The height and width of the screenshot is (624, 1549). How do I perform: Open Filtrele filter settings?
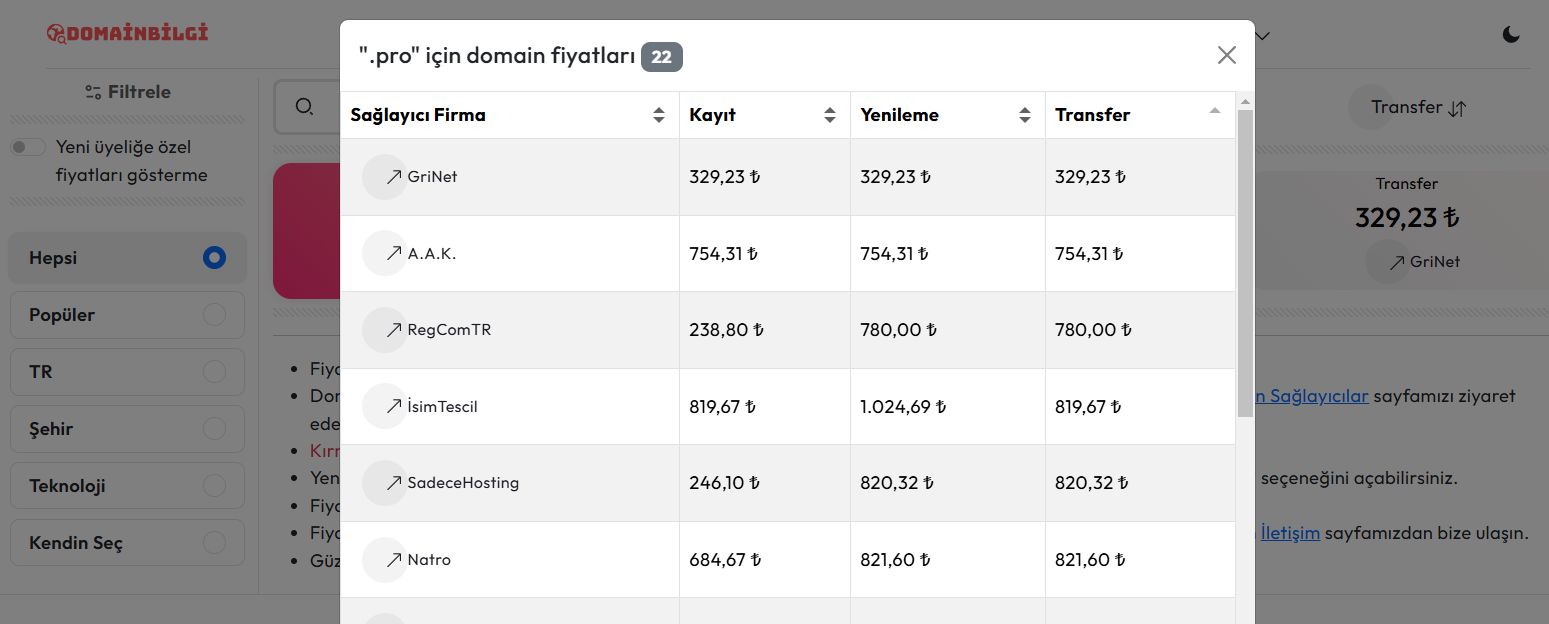click(128, 92)
